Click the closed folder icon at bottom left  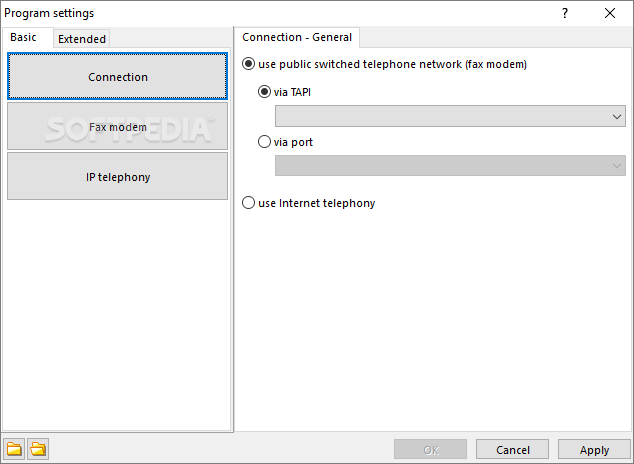pos(14,449)
